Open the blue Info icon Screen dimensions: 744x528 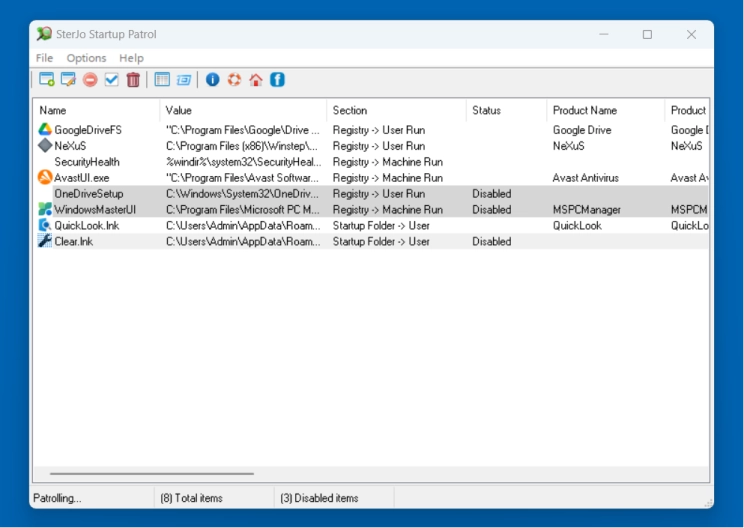coord(213,80)
